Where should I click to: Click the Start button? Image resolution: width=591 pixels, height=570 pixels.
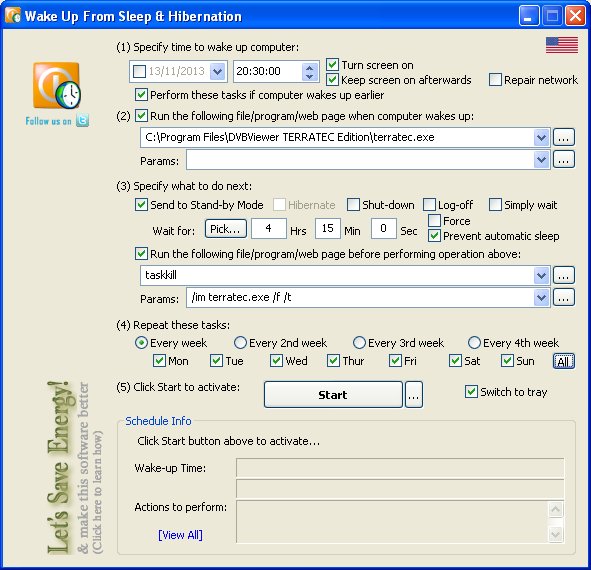coord(333,395)
